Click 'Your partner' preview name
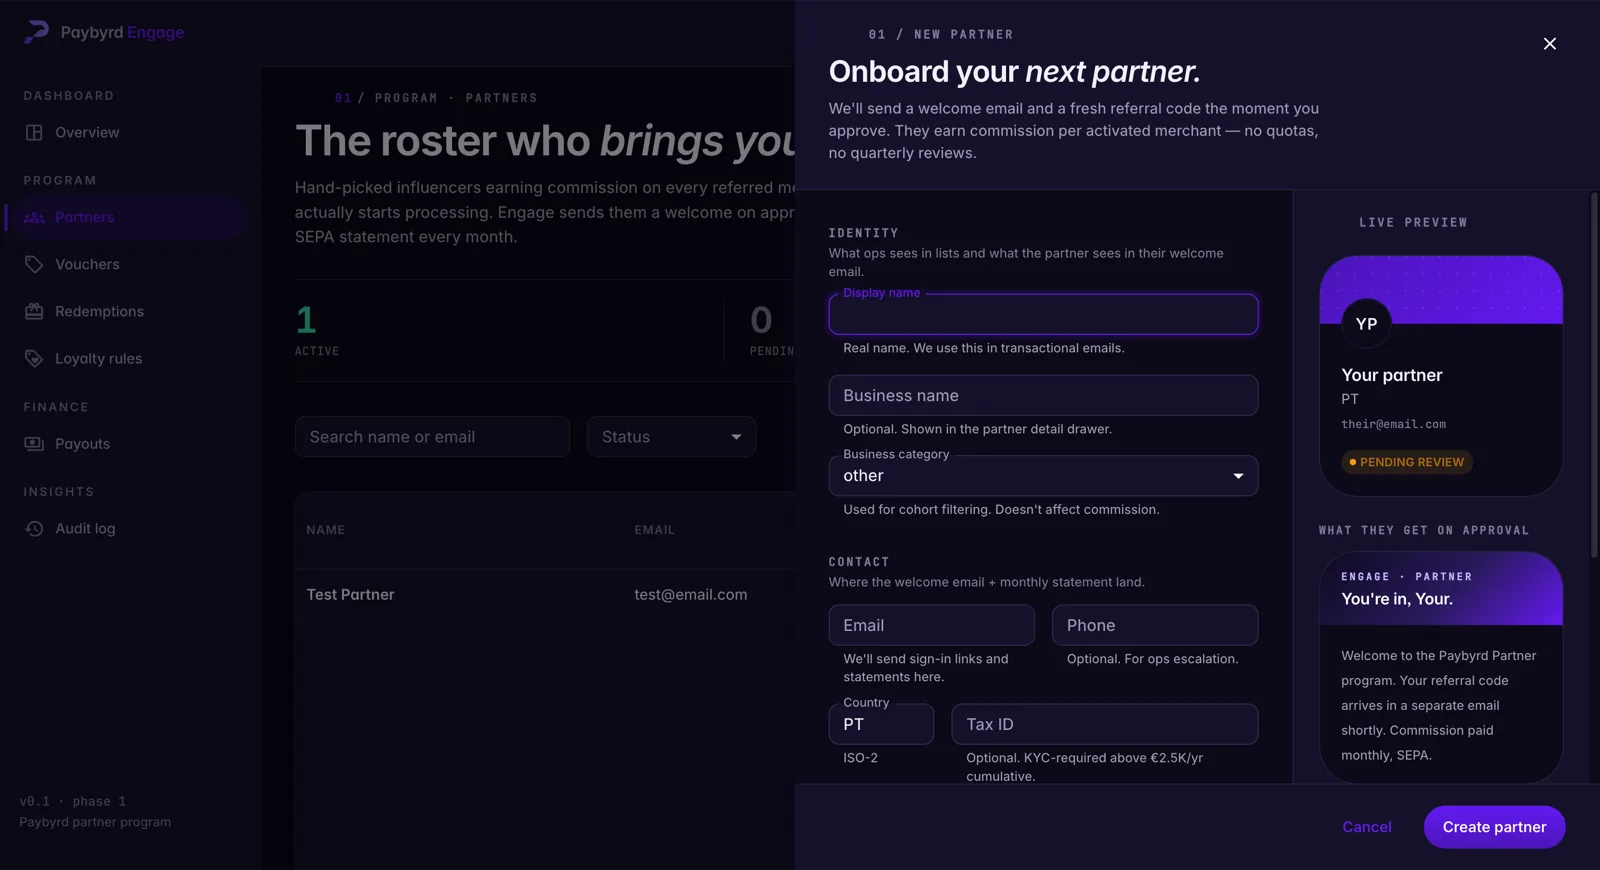This screenshot has height=870, width=1600. point(1392,375)
